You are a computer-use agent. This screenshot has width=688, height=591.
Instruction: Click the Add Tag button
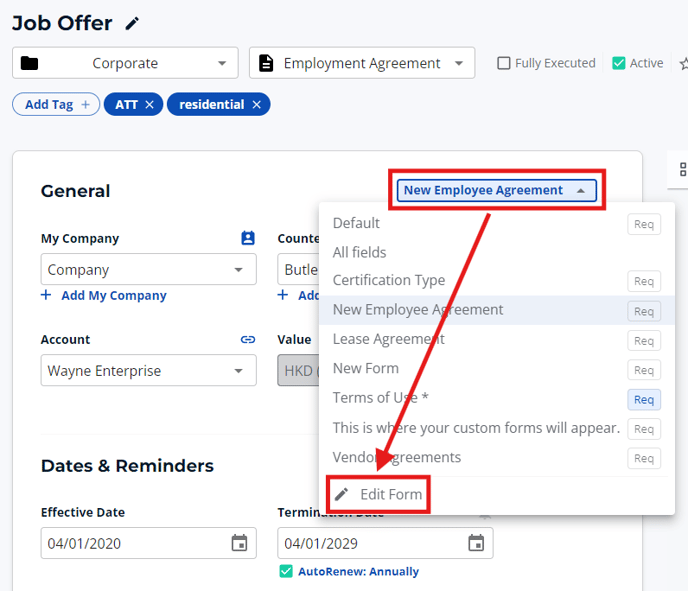click(x=56, y=105)
